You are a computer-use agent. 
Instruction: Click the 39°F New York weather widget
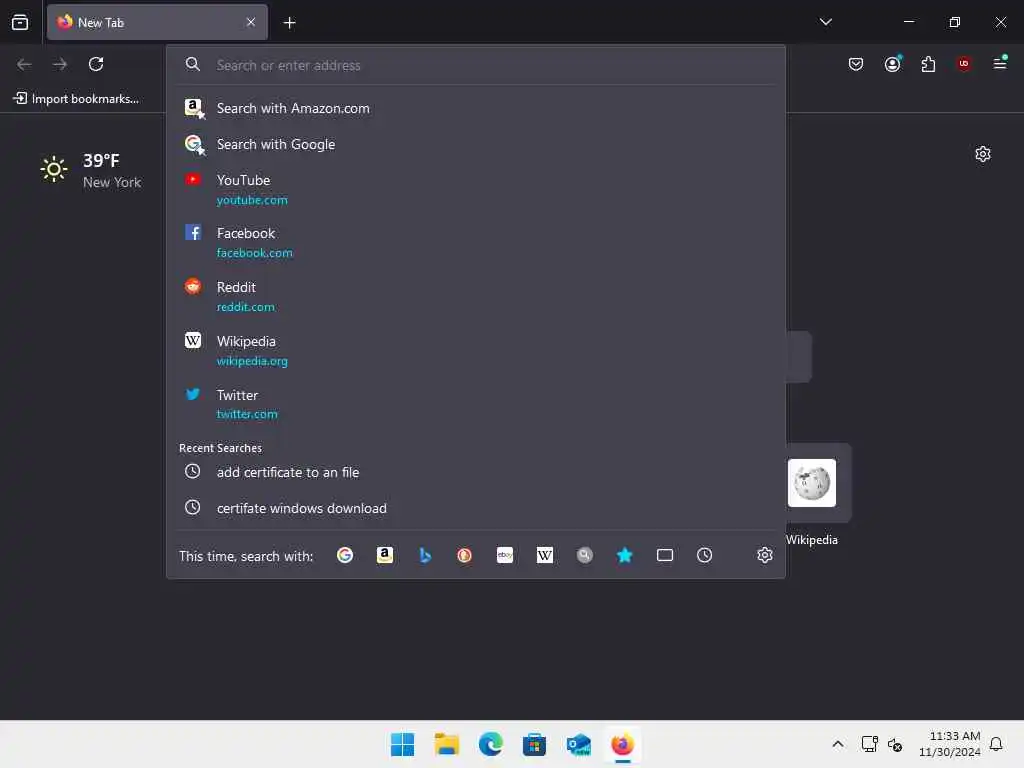(x=91, y=170)
